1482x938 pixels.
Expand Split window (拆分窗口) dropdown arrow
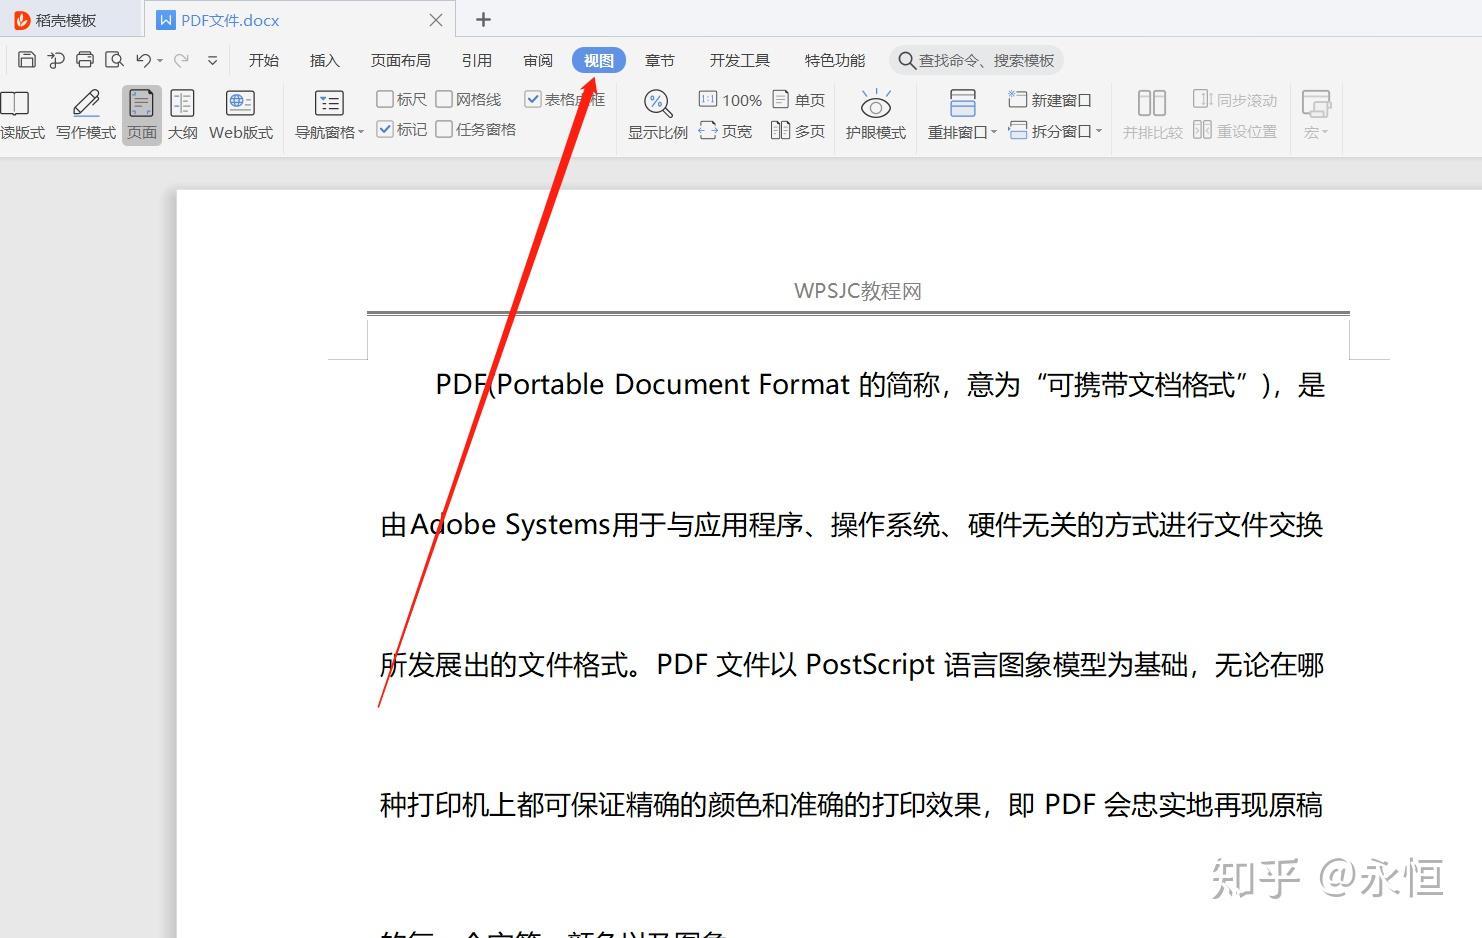[1098, 131]
